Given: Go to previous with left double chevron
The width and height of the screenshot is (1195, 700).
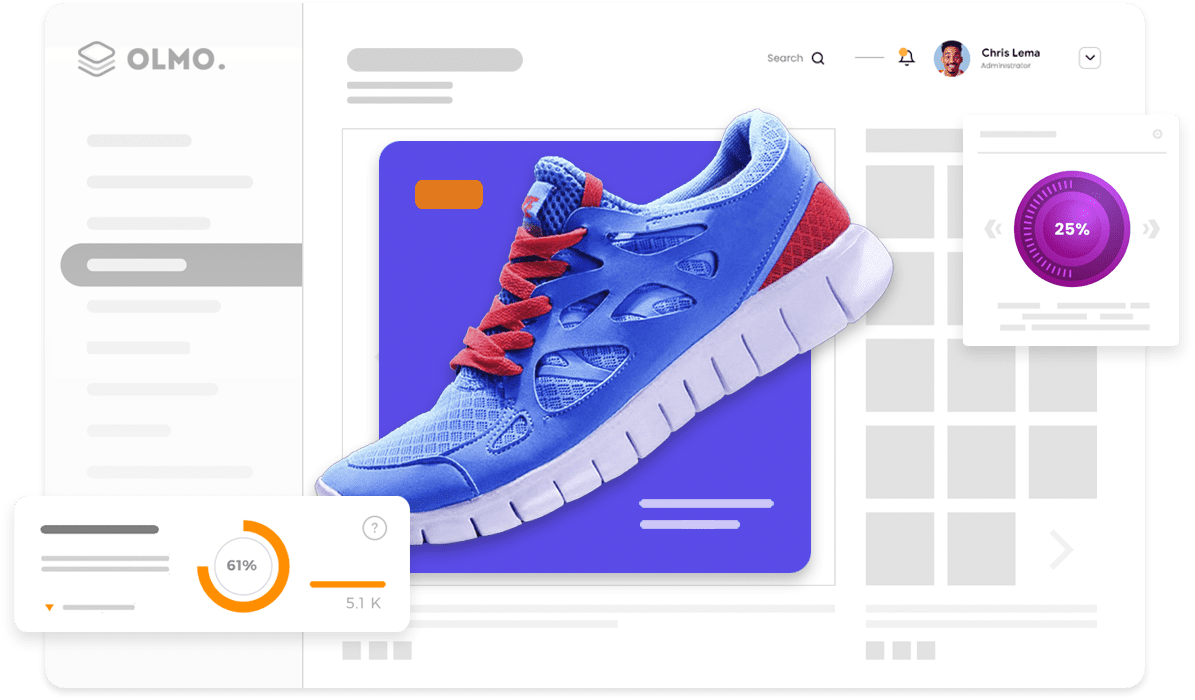Looking at the screenshot, I should click(992, 229).
